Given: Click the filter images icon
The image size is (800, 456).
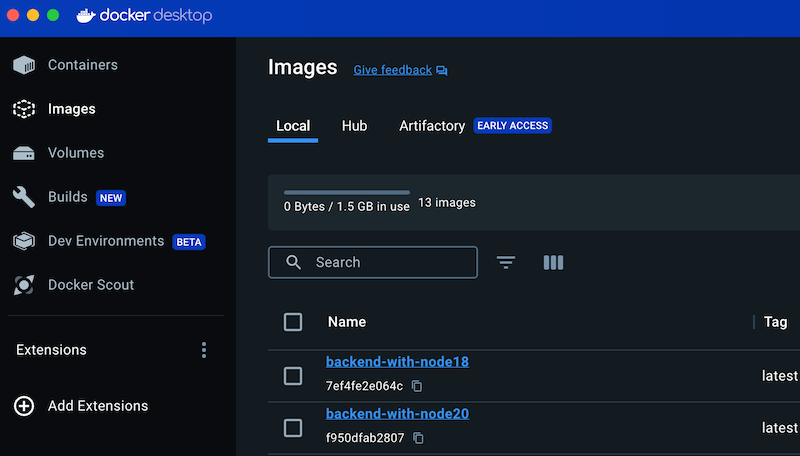Looking at the screenshot, I should tap(506, 262).
